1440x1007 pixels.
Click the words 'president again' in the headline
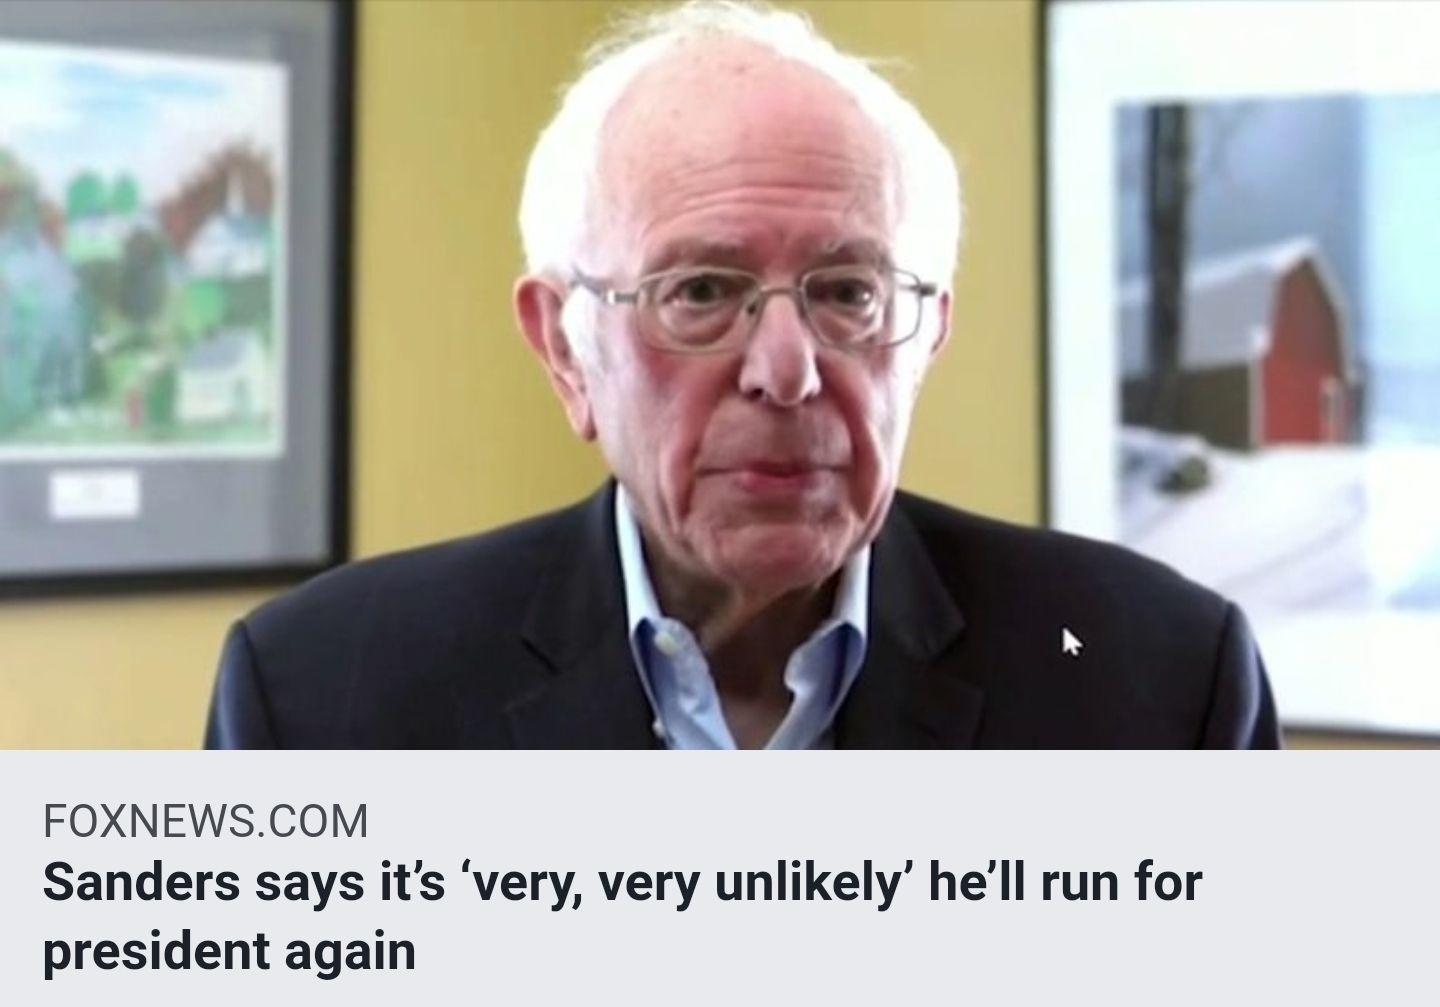coord(228,950)
